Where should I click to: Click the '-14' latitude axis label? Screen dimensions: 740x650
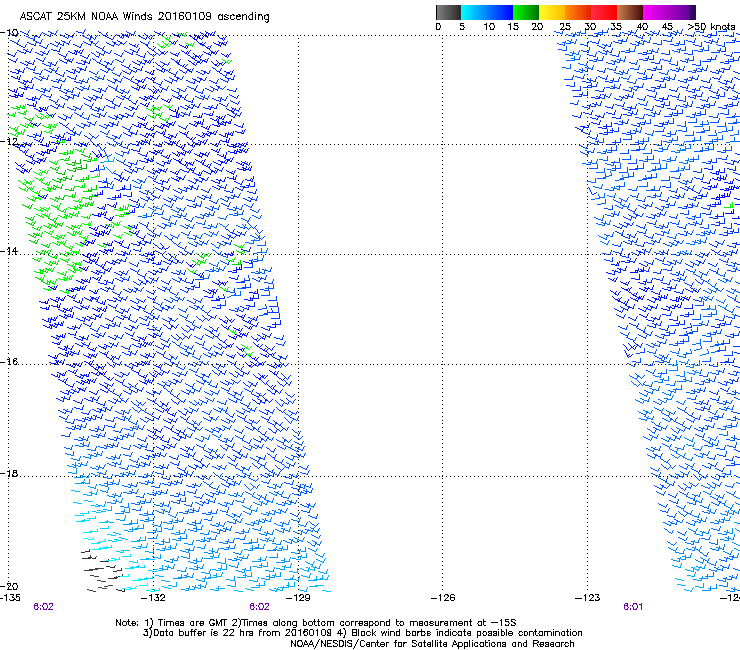[9, 251]
